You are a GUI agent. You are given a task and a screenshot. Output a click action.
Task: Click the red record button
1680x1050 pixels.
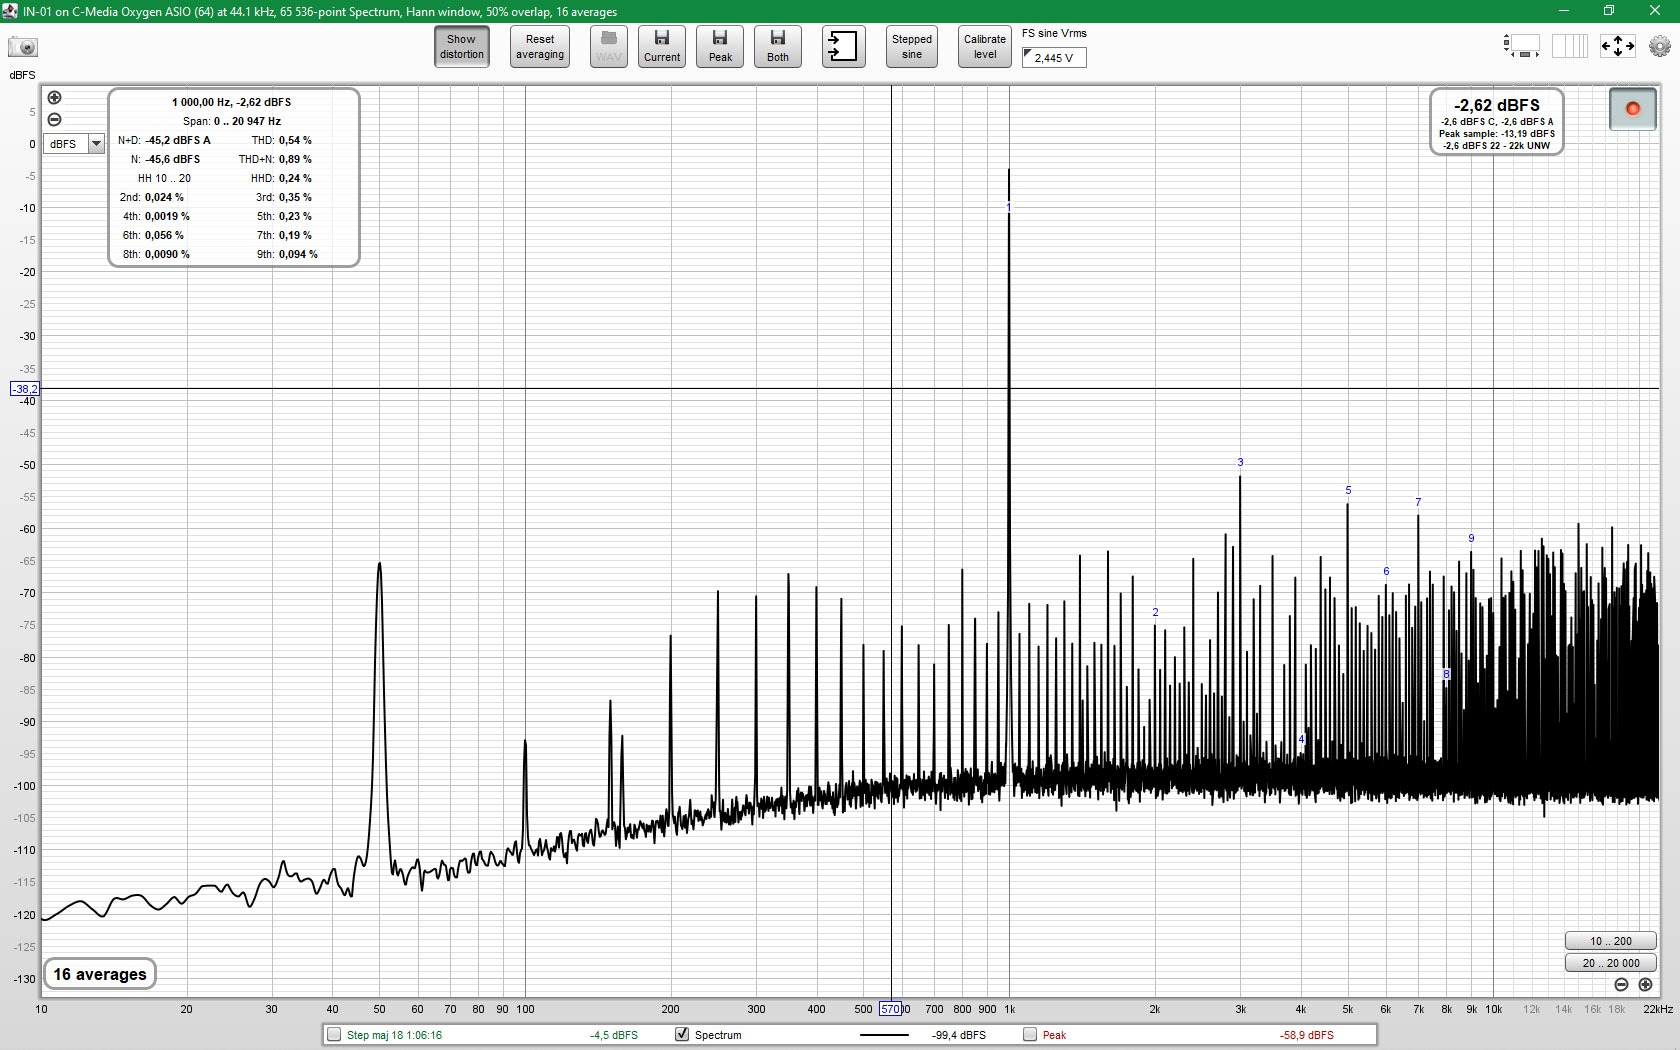[1632, 109]
